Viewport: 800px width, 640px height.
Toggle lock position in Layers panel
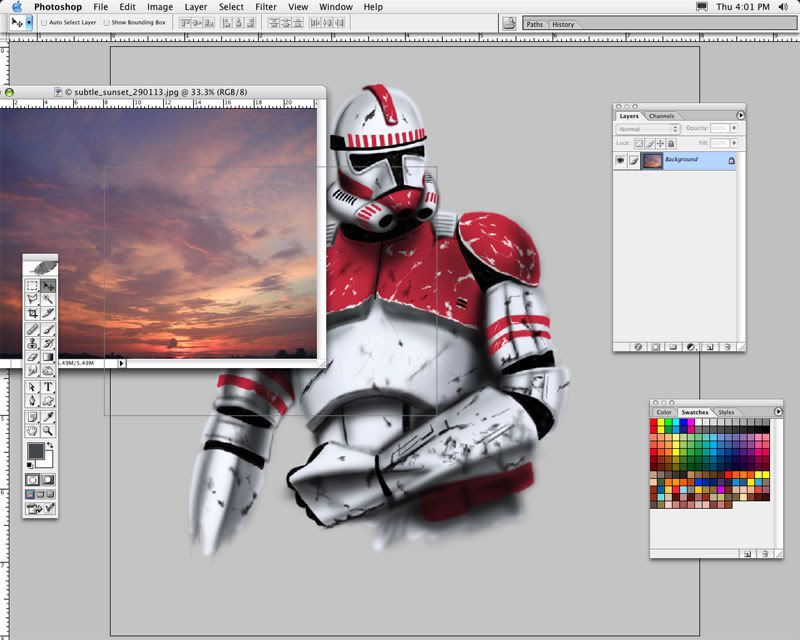(x=661, y=143)
